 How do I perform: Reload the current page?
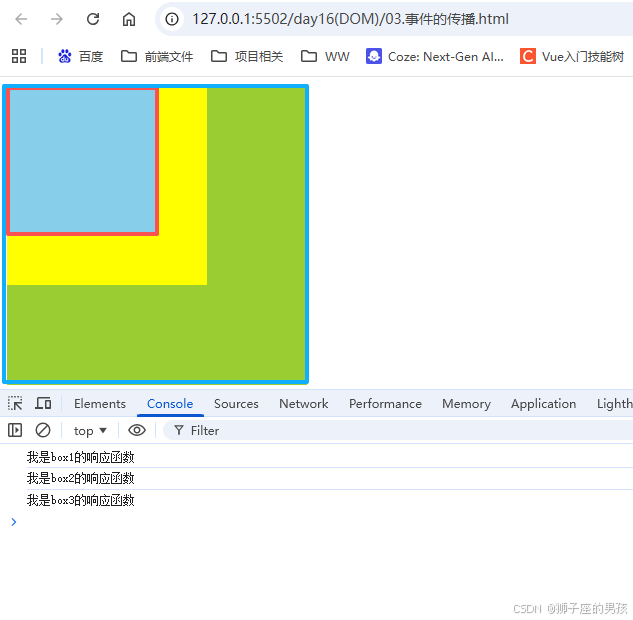[x=93, y=19]
